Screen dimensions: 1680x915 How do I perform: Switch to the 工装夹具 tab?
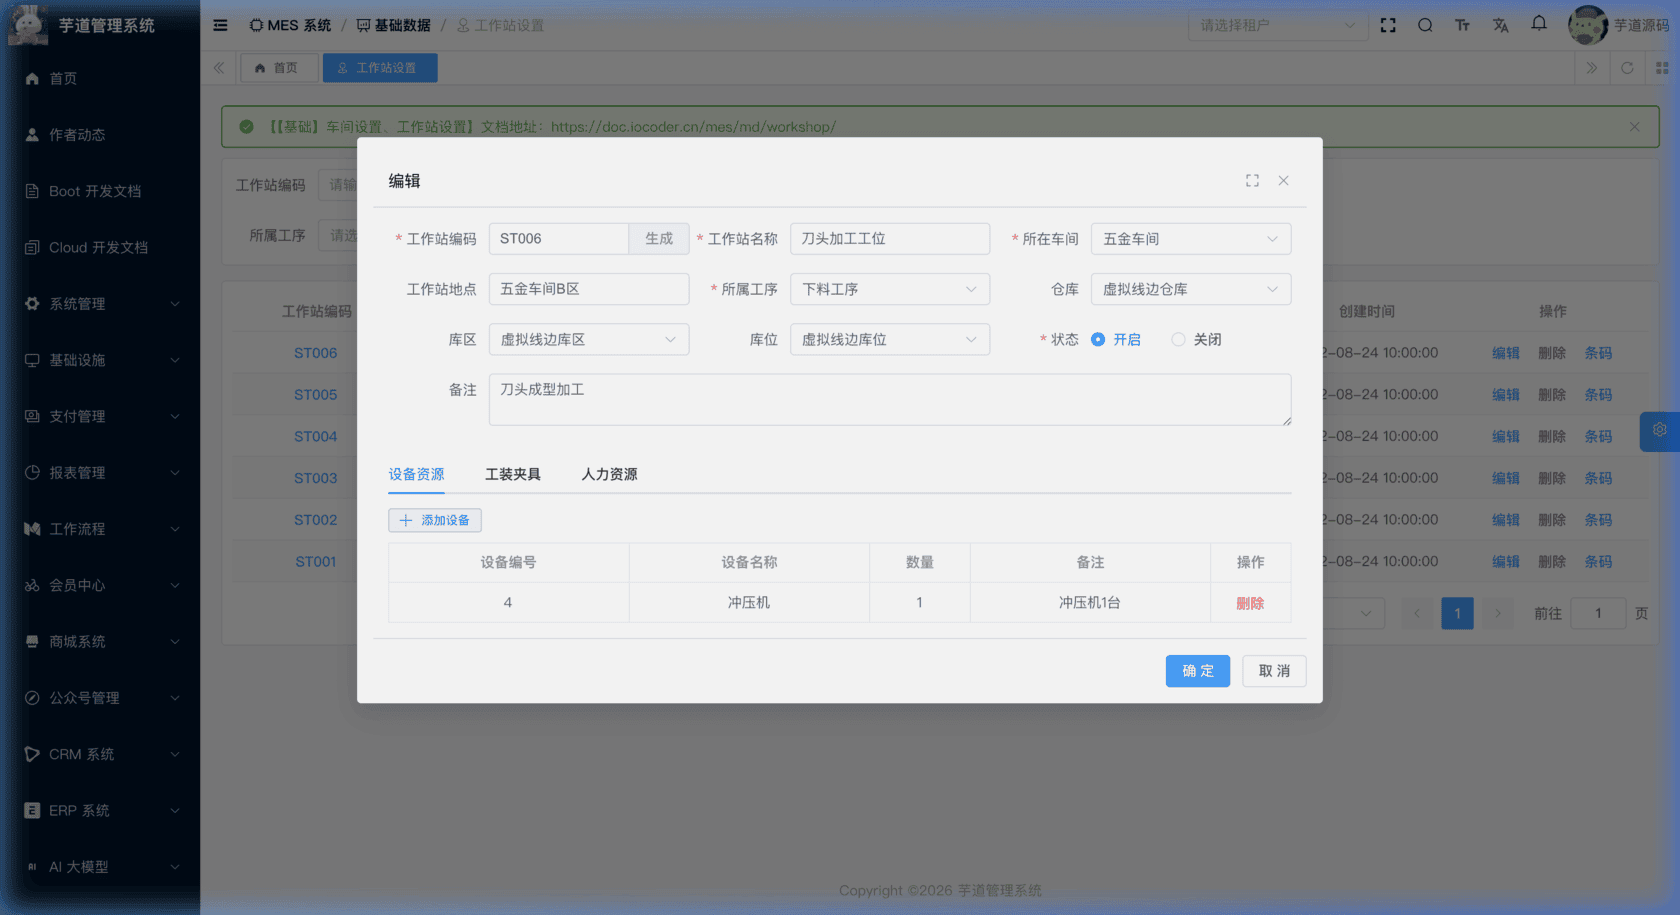[513, 474]
